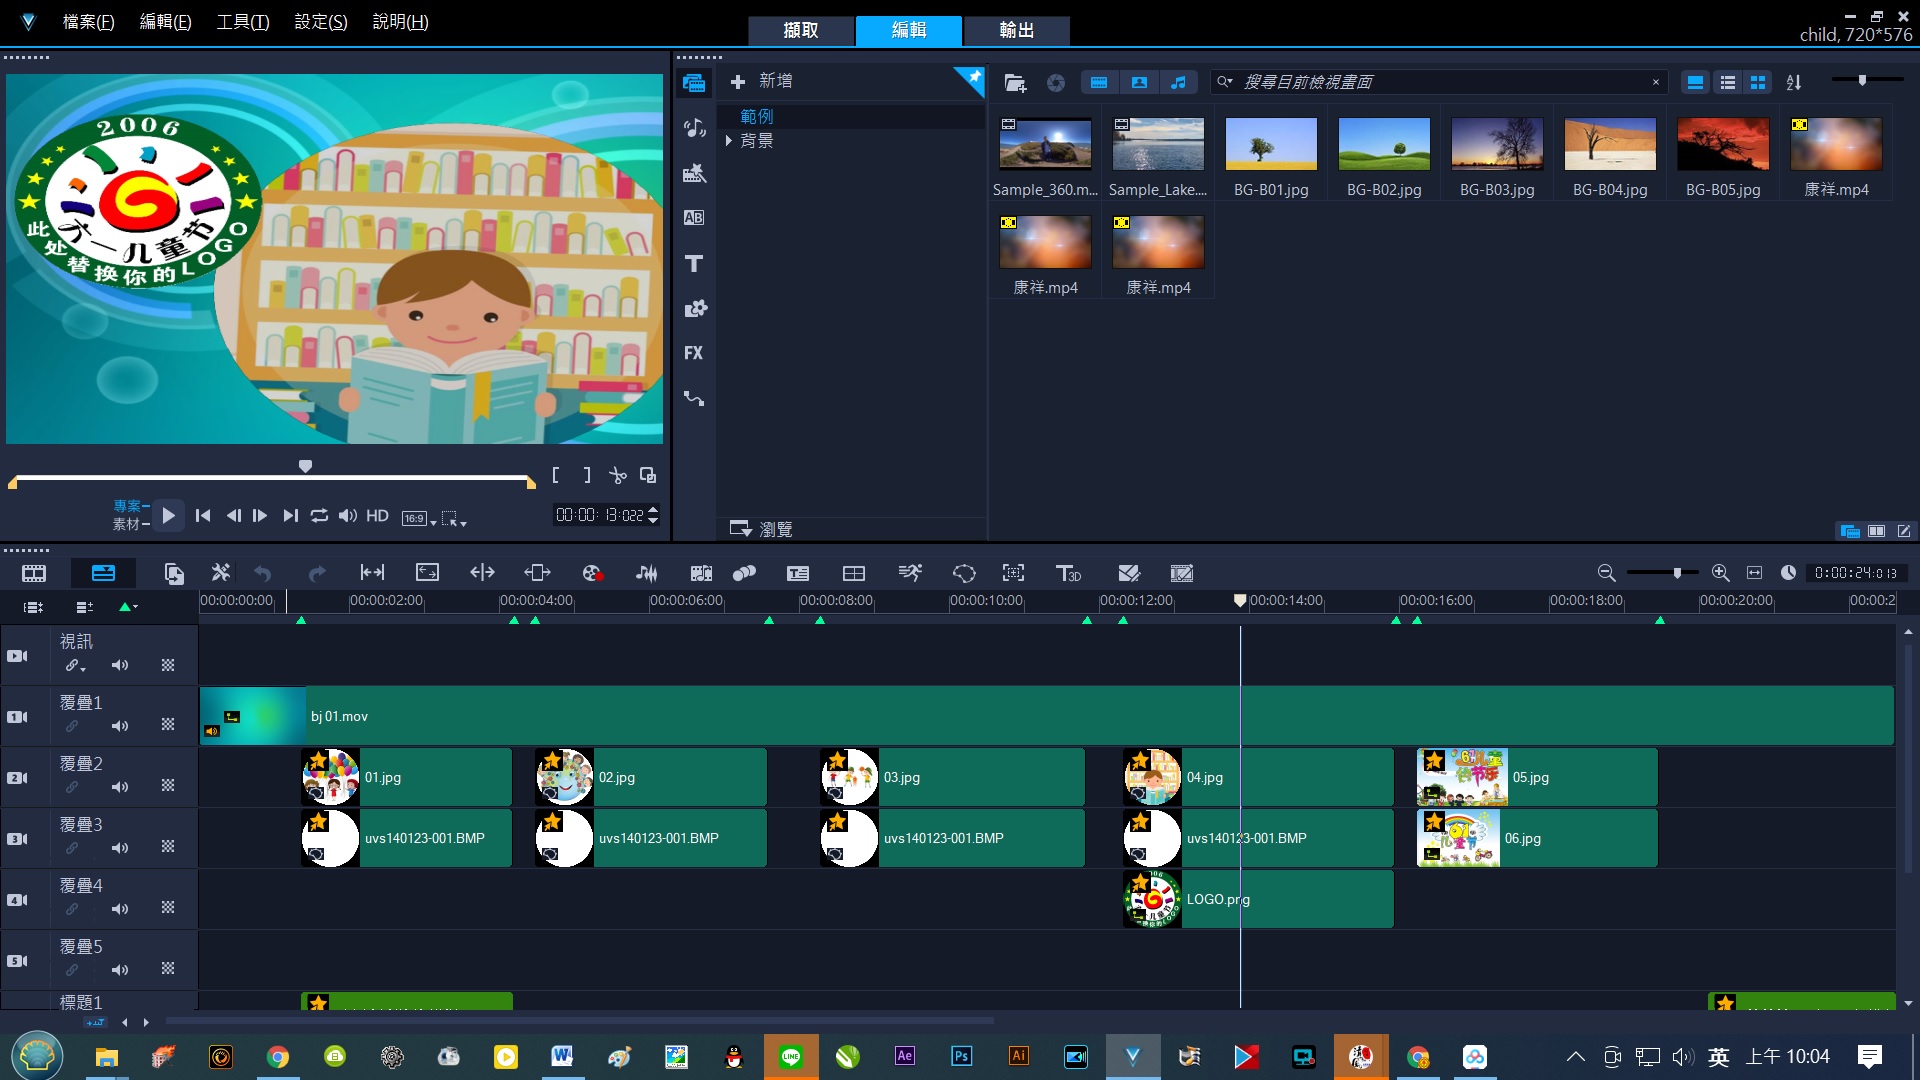Play the project in preview
1920x1080 pixels.
click(168, 515)
